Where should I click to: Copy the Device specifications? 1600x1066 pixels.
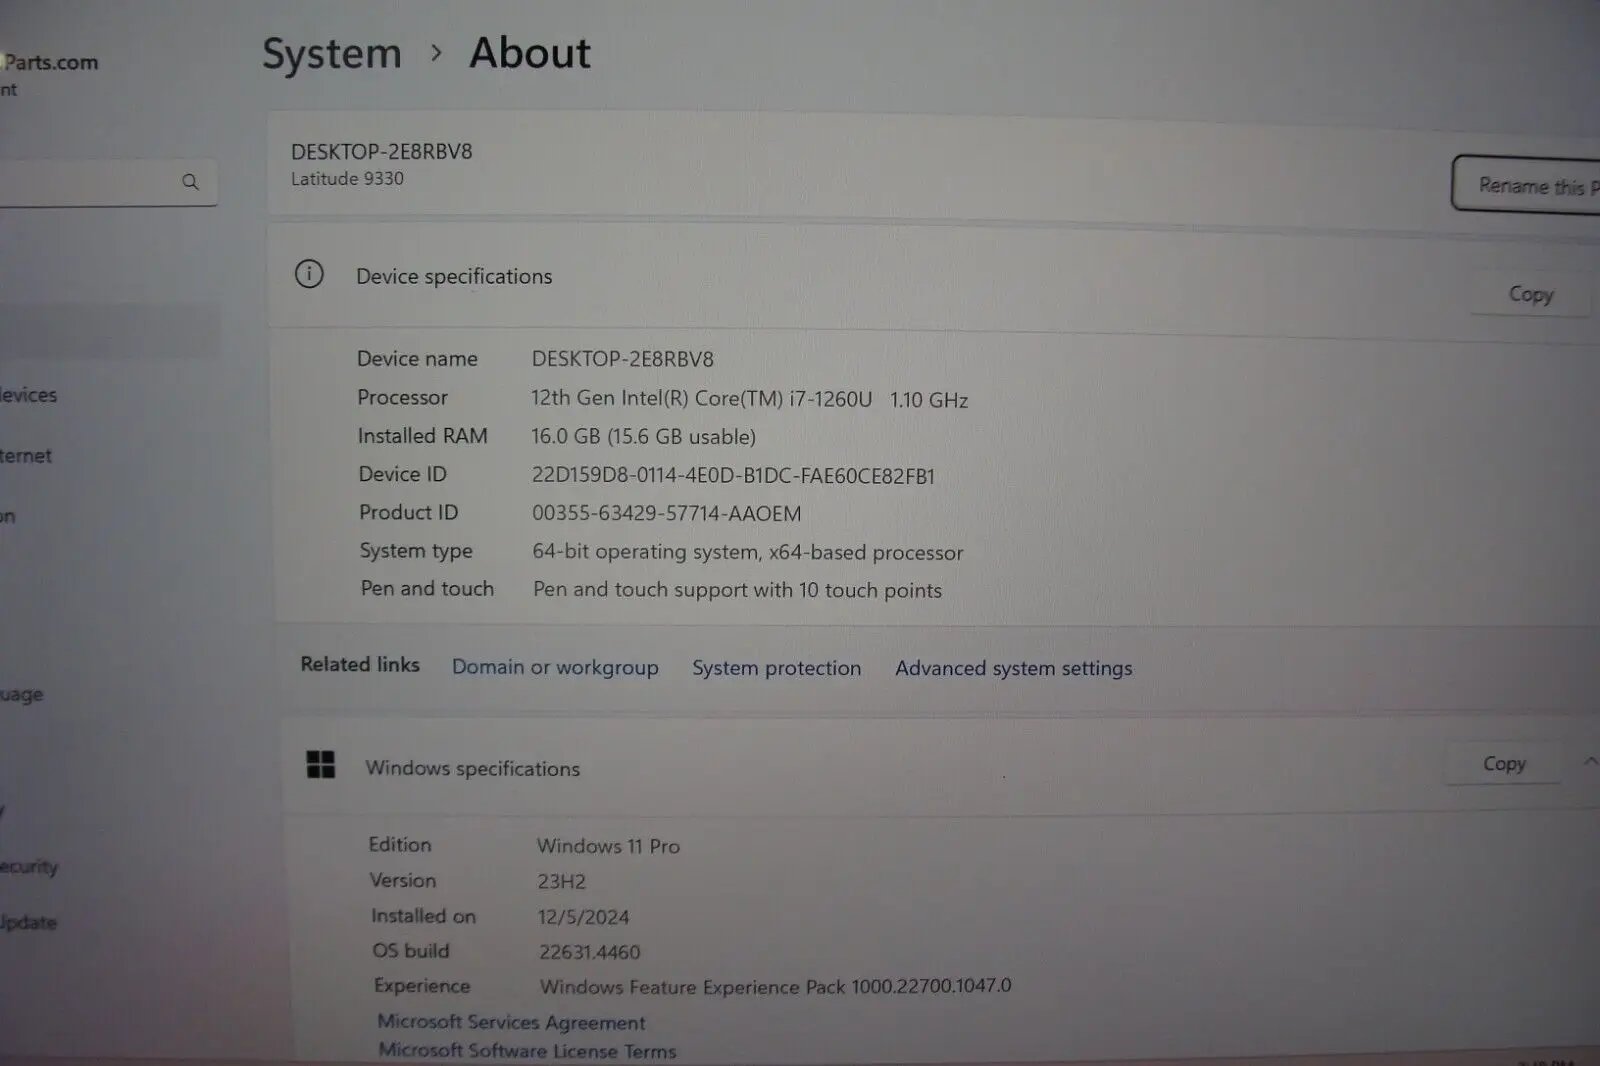(x=1530, y=294)
